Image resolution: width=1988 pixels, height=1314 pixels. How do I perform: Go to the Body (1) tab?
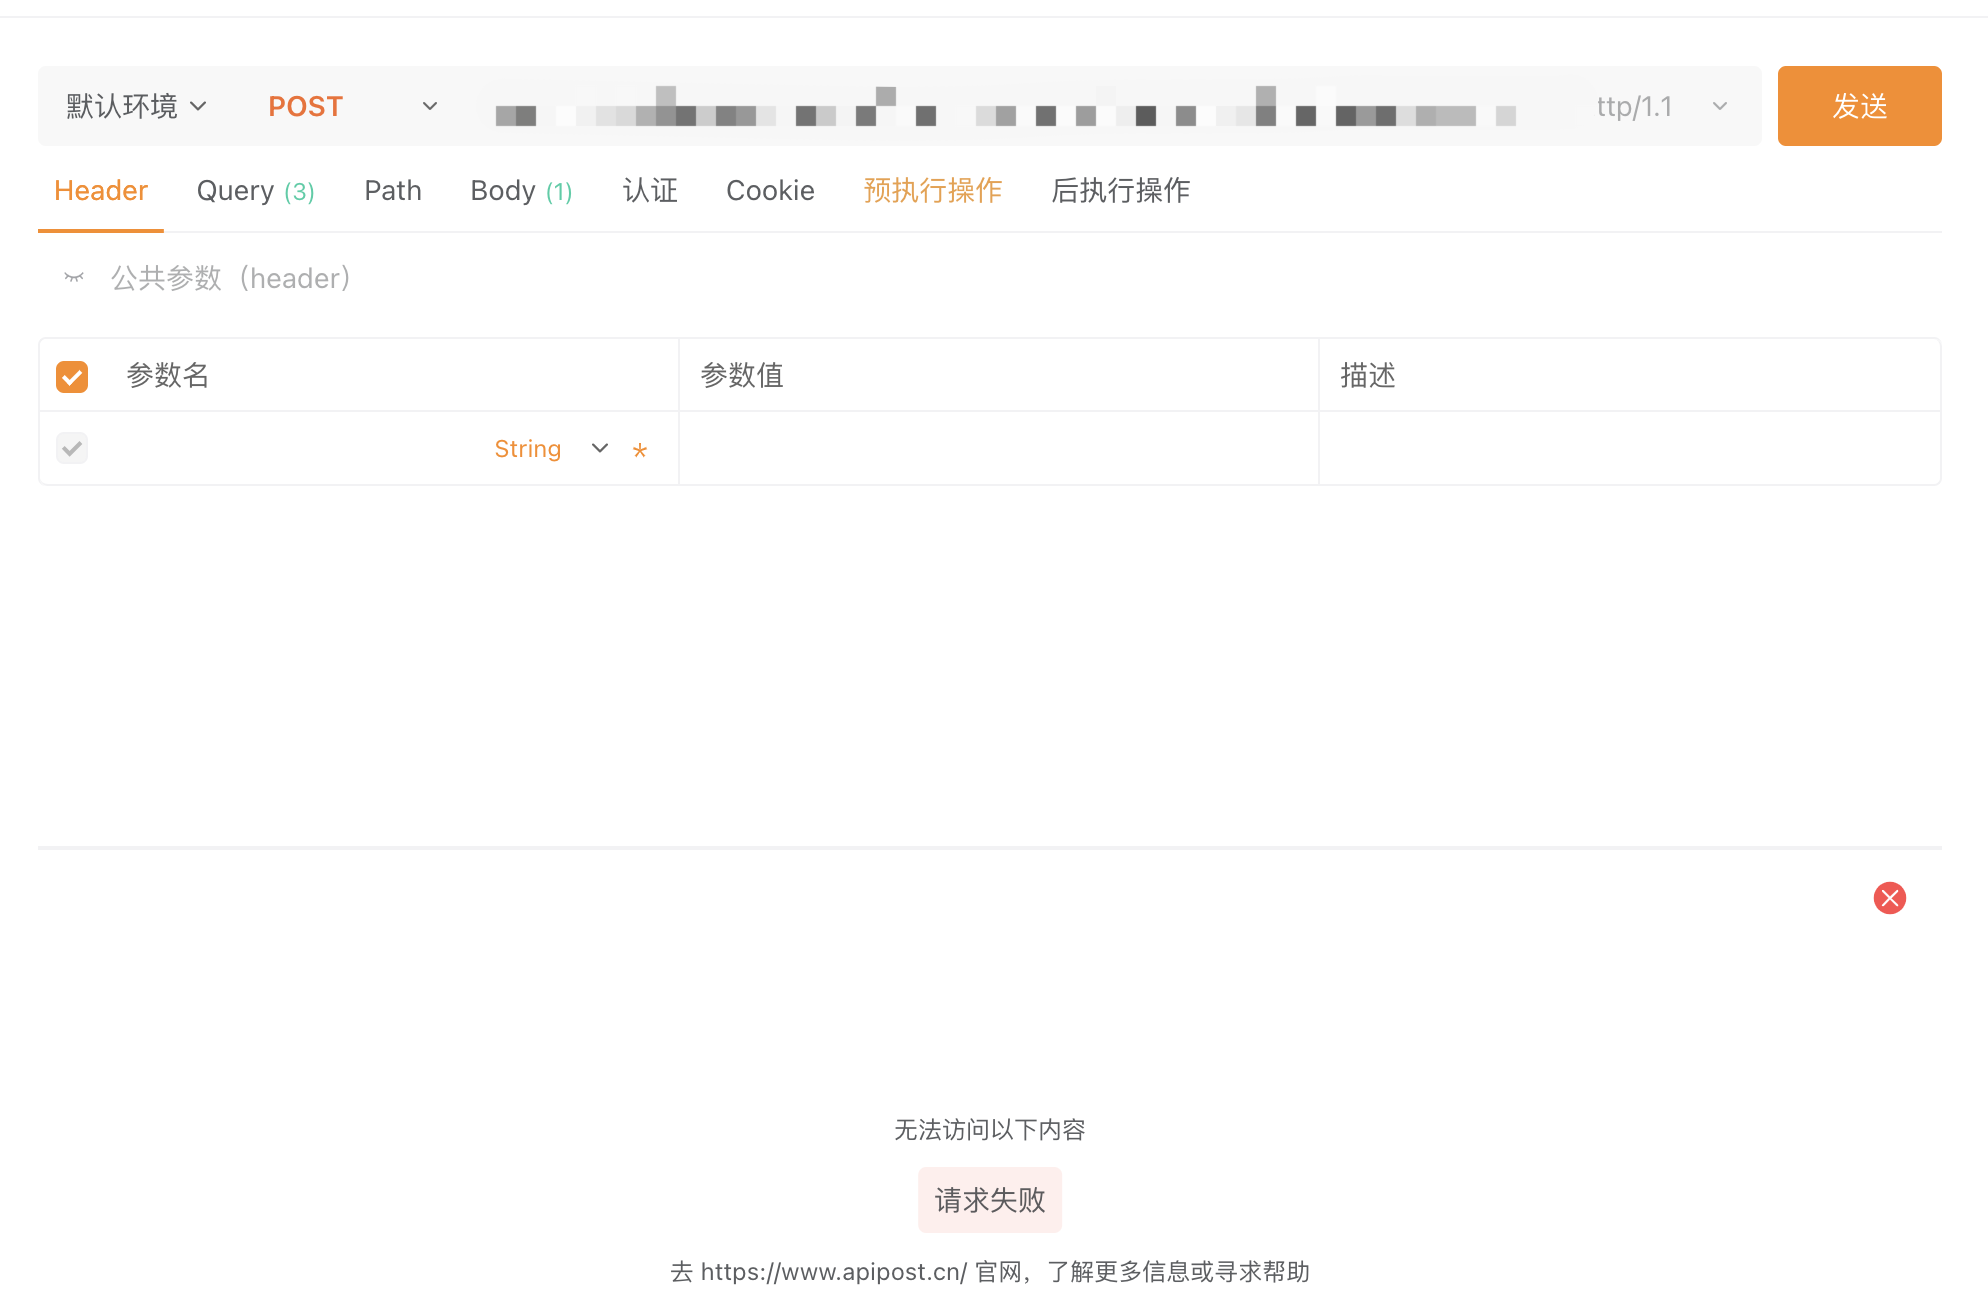click(521, 190)
